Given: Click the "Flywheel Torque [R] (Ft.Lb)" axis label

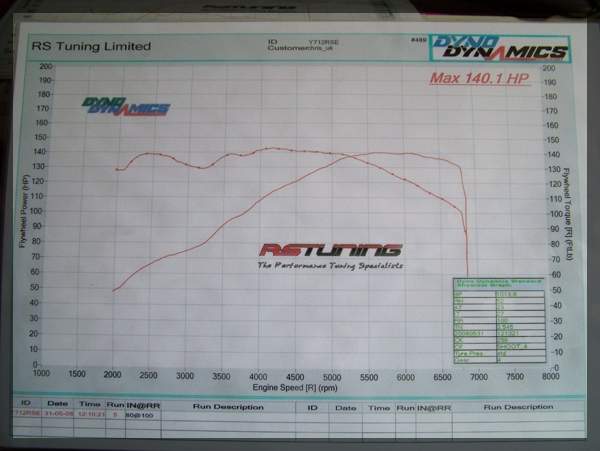Looking at the screenshot, I should click(567, 214).
